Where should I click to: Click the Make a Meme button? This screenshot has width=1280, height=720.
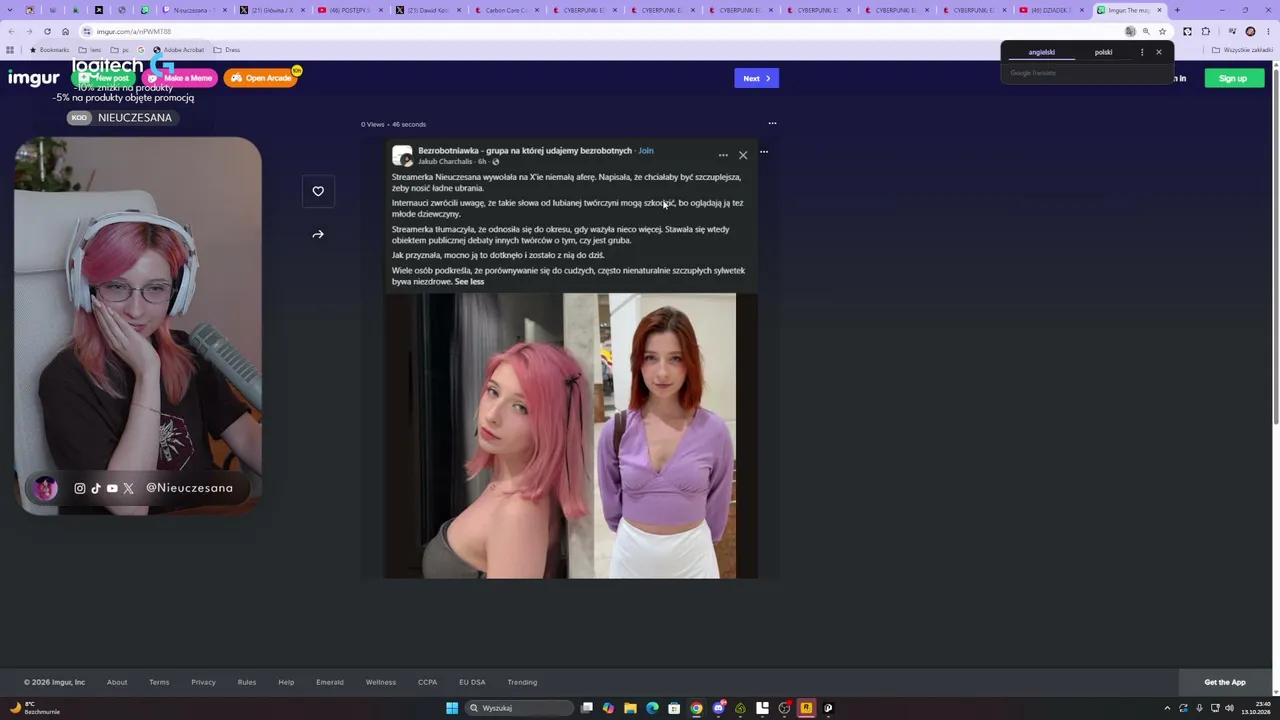point(180,78)
